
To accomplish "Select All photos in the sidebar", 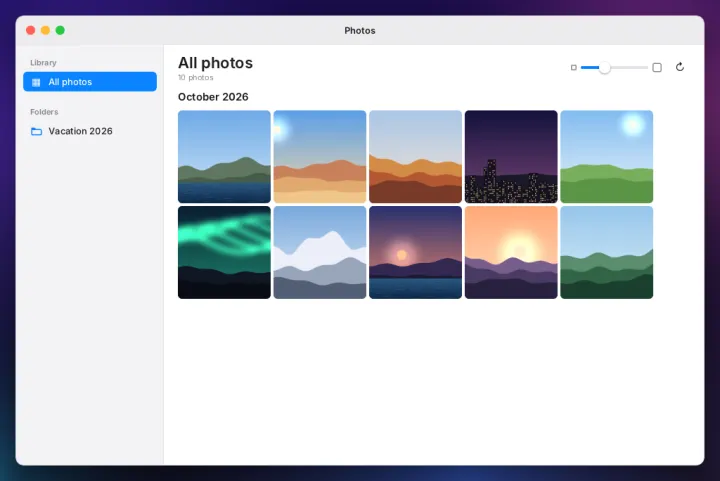I will [90, 82].
